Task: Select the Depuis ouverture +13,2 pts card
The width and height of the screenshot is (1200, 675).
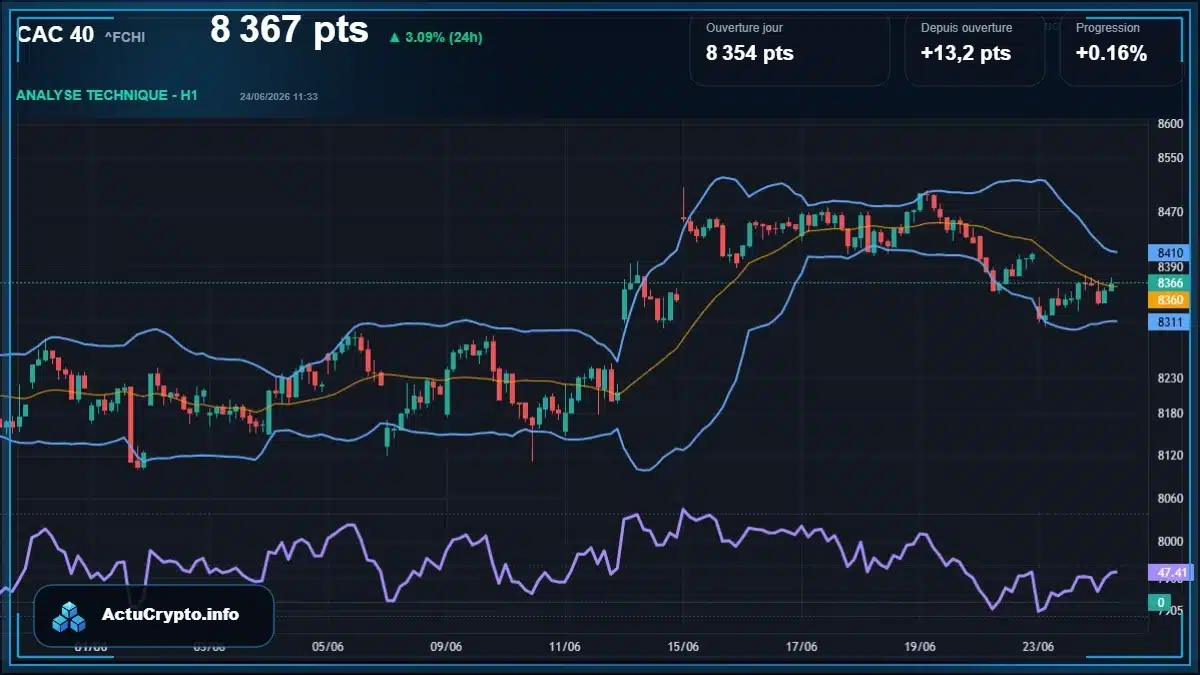Action: 974,48
